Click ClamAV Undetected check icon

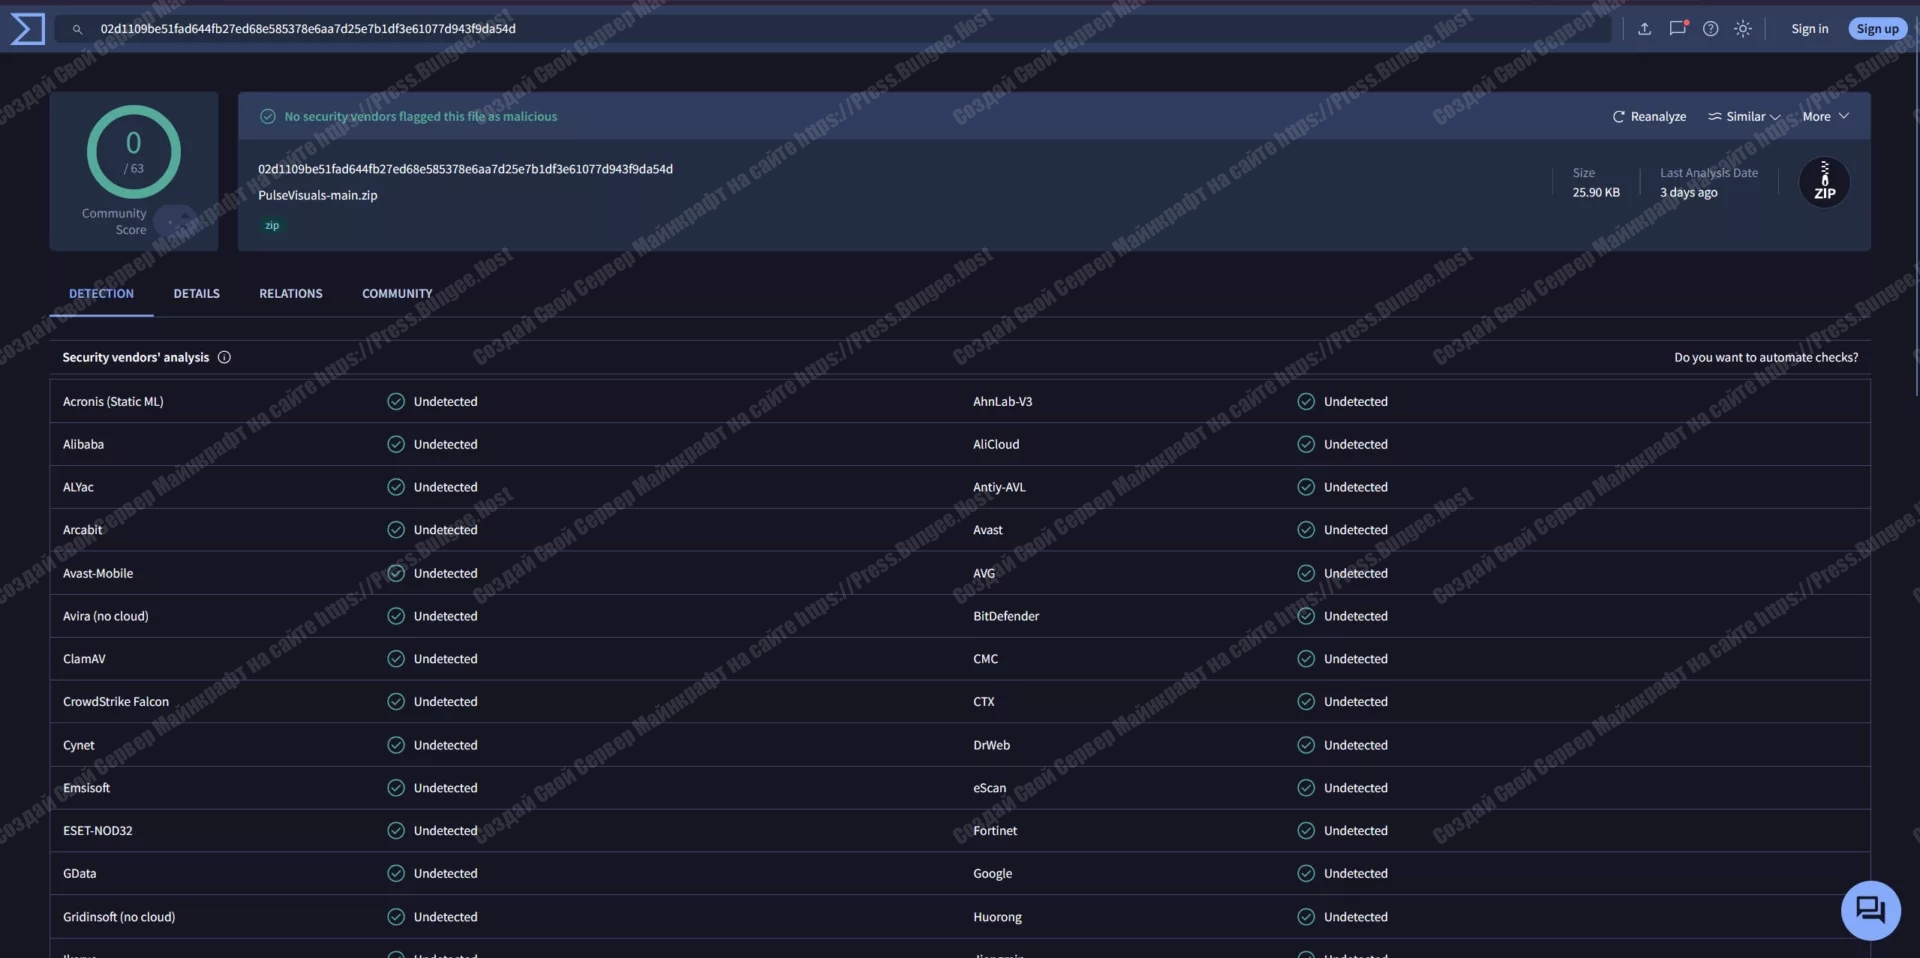click(x=396, y=659)
